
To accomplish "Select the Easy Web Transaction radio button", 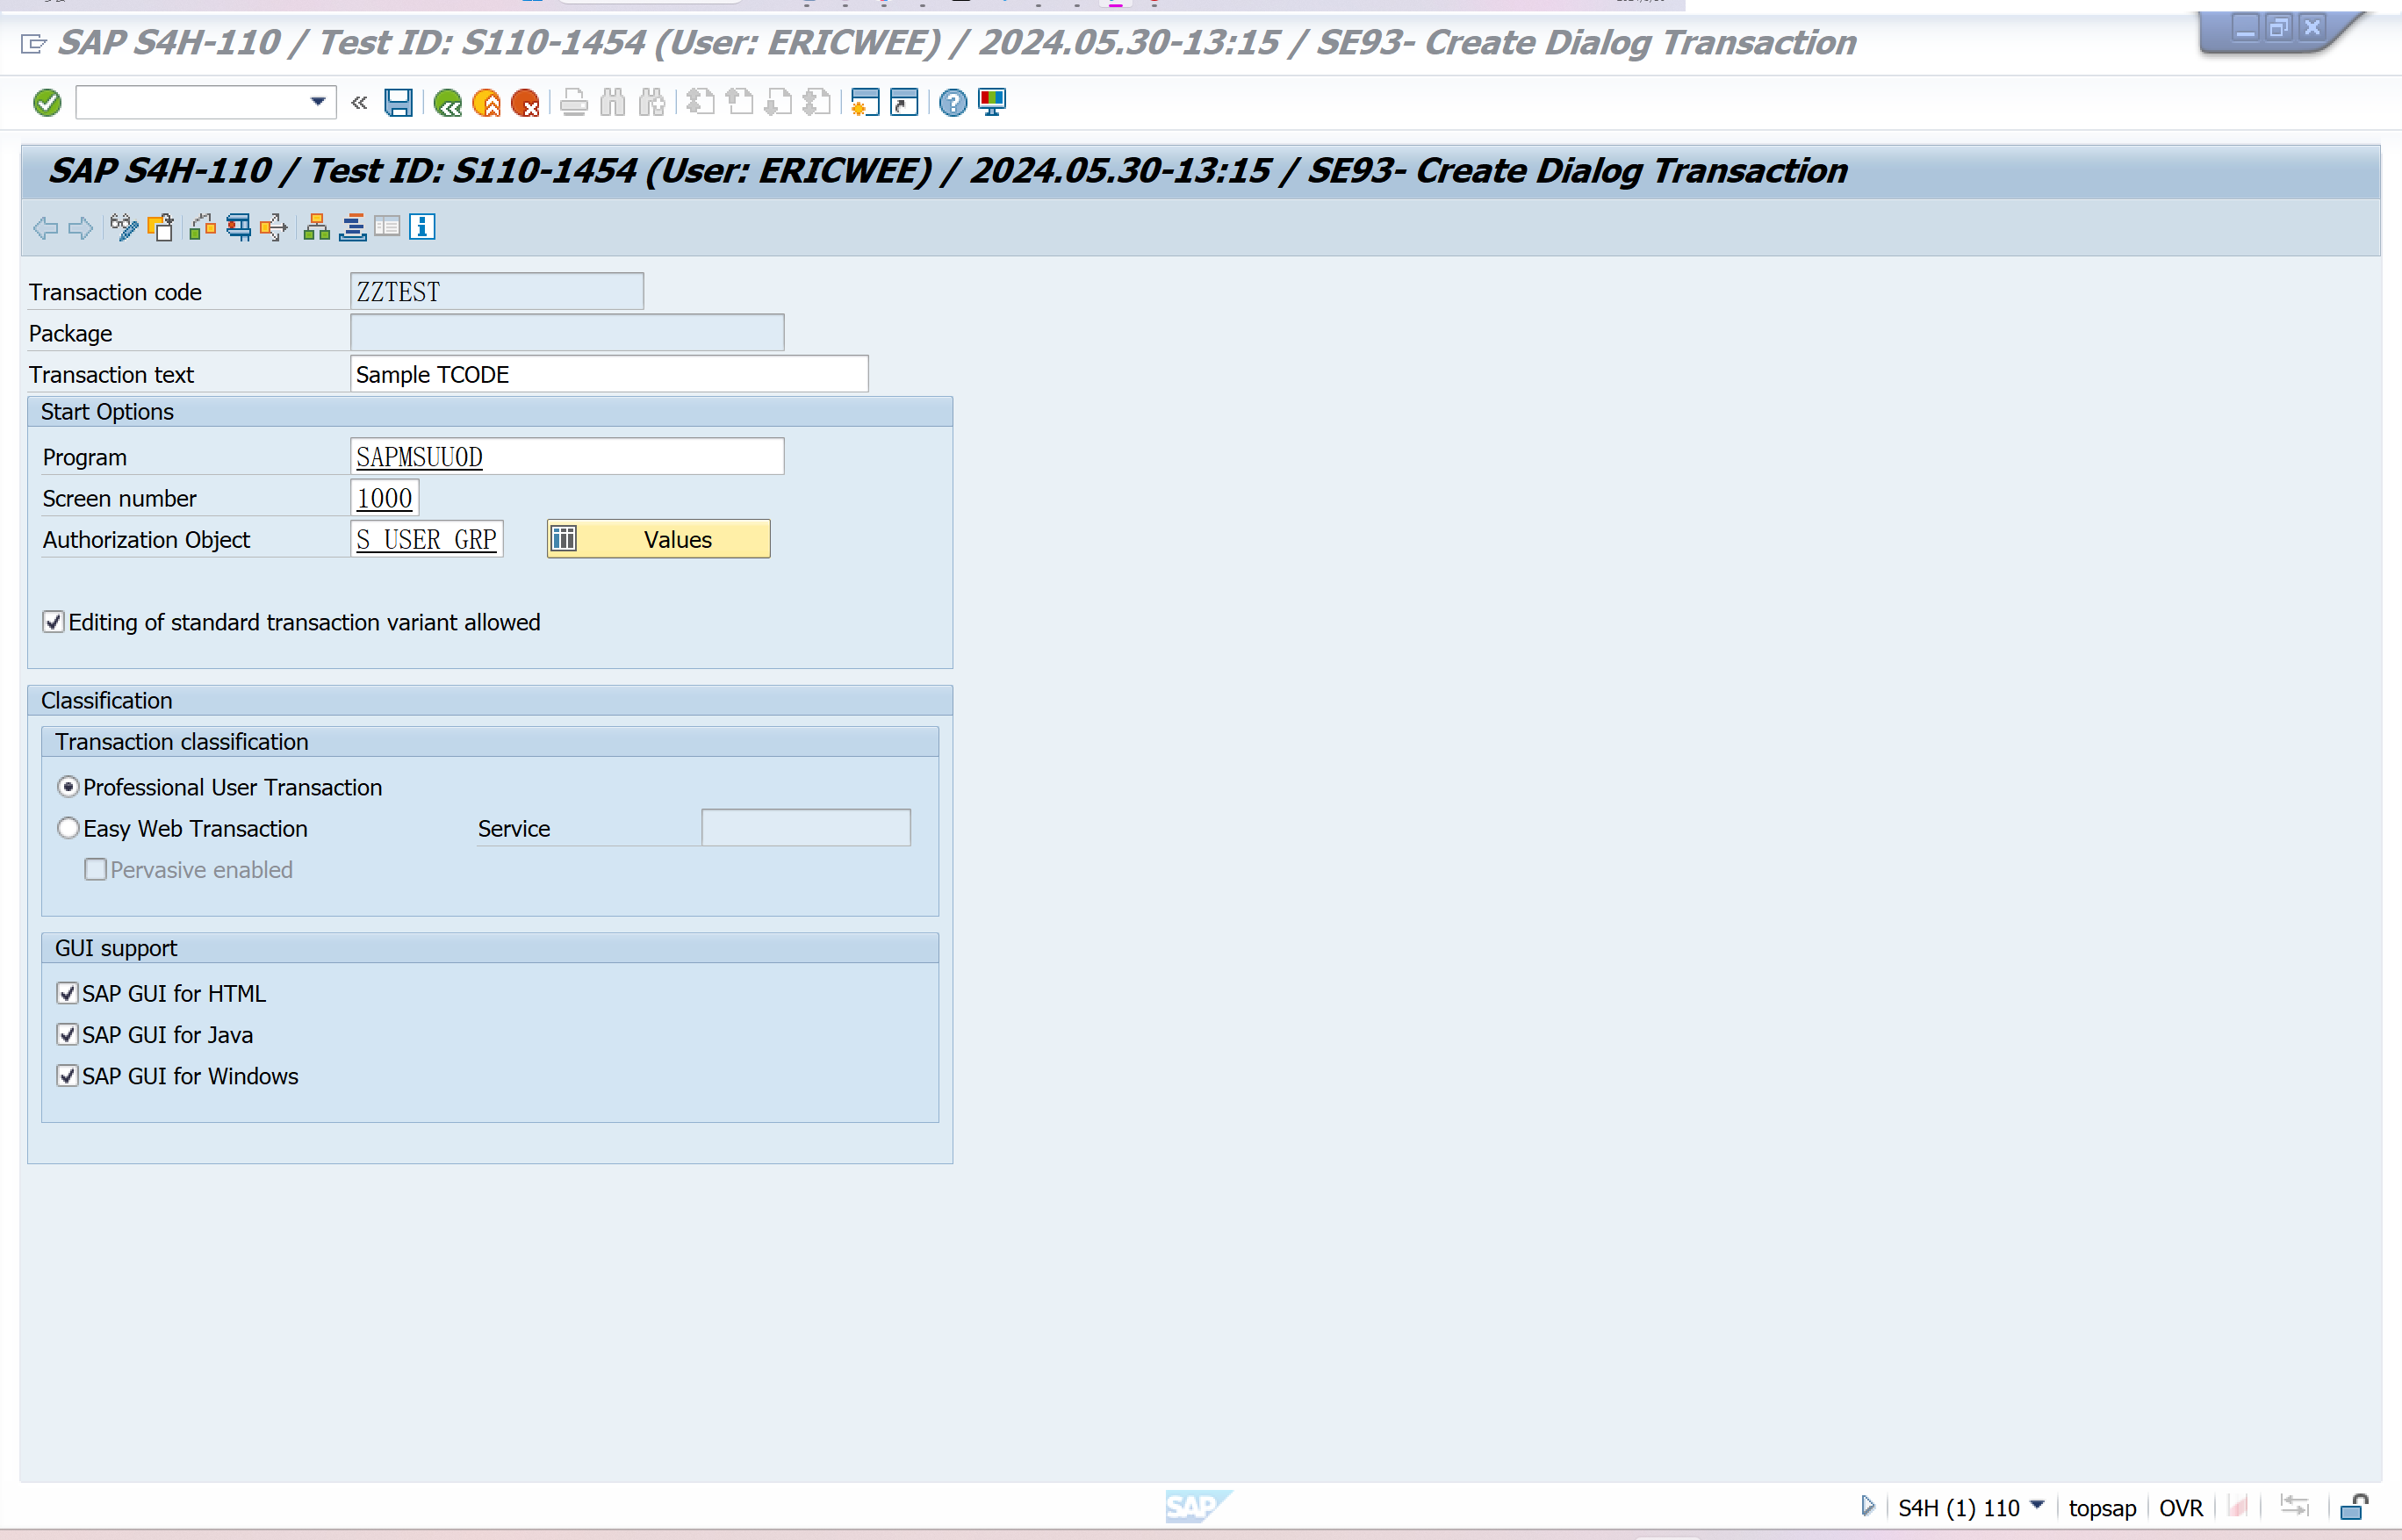I will tap(68, 828).
